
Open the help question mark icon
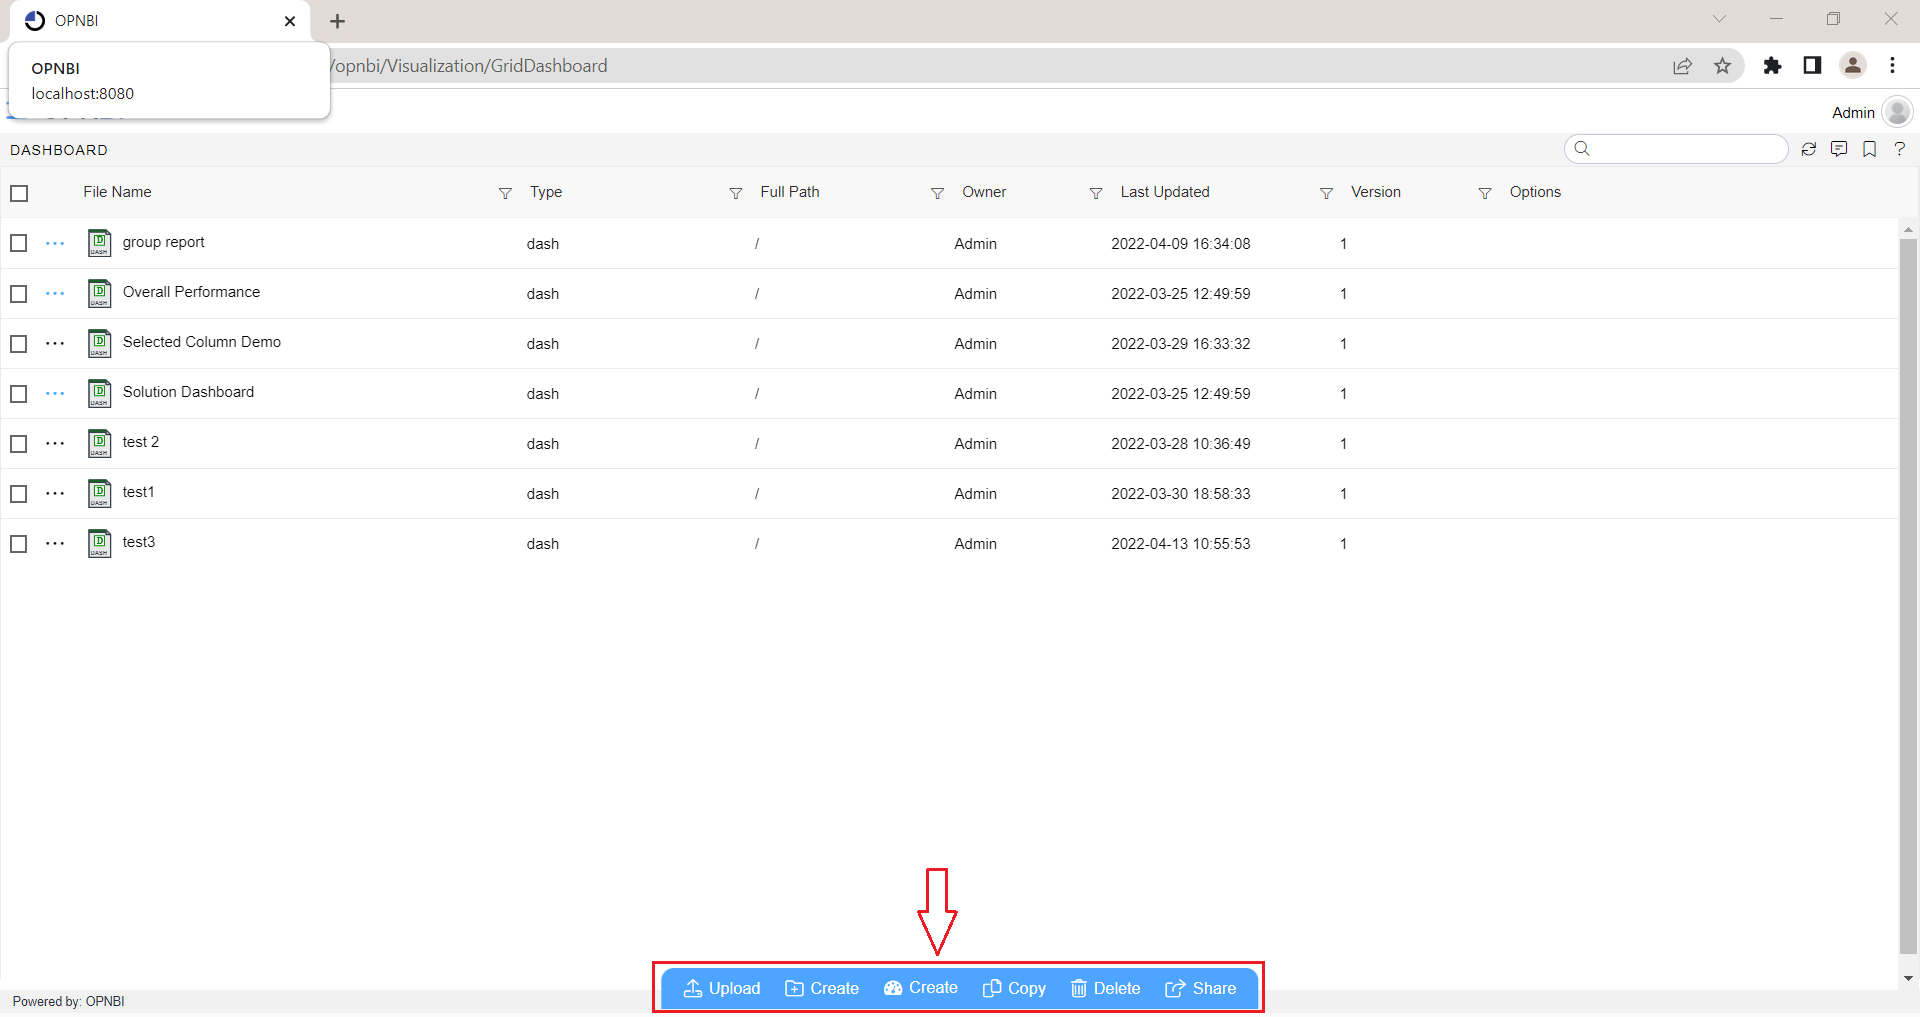[x=1899, y=149]
